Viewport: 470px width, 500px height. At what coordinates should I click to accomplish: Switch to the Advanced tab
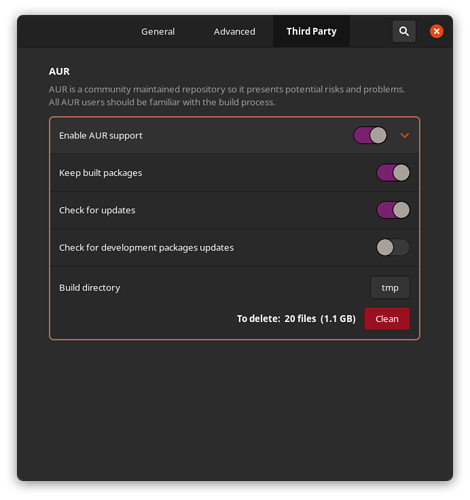click(x=234, y=31)
